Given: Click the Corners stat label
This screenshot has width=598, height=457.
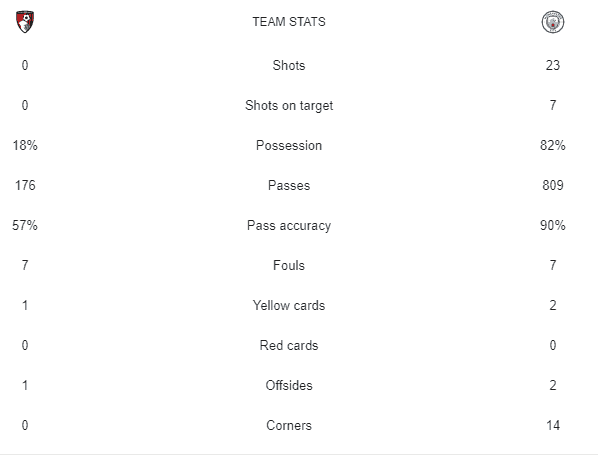Looking at the screenshot, I should pos(289,425).
